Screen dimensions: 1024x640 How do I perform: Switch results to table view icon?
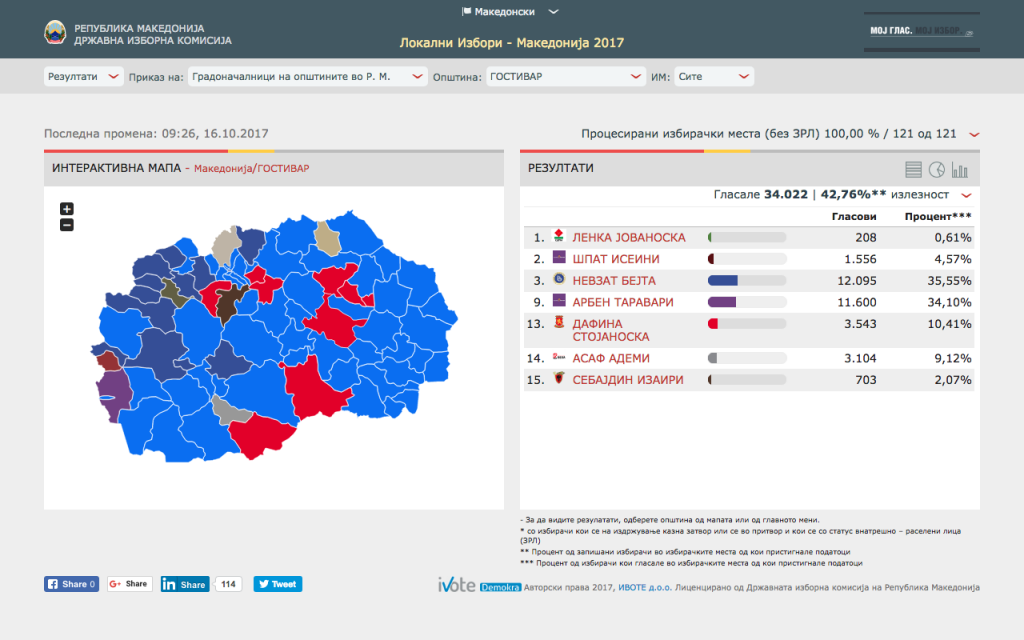913,169
